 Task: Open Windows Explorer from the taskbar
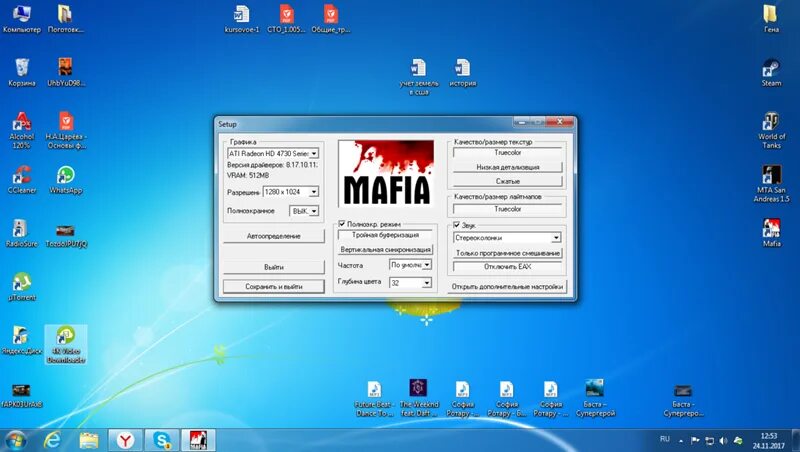tap(88, 440)
